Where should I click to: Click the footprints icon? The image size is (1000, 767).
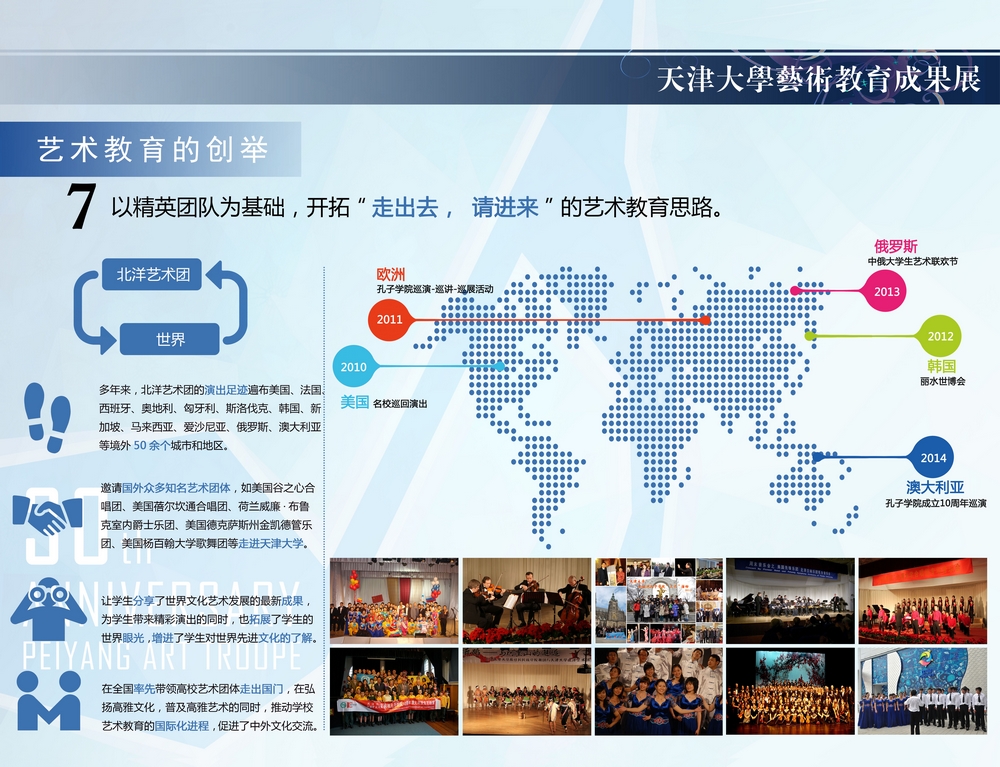47,415
